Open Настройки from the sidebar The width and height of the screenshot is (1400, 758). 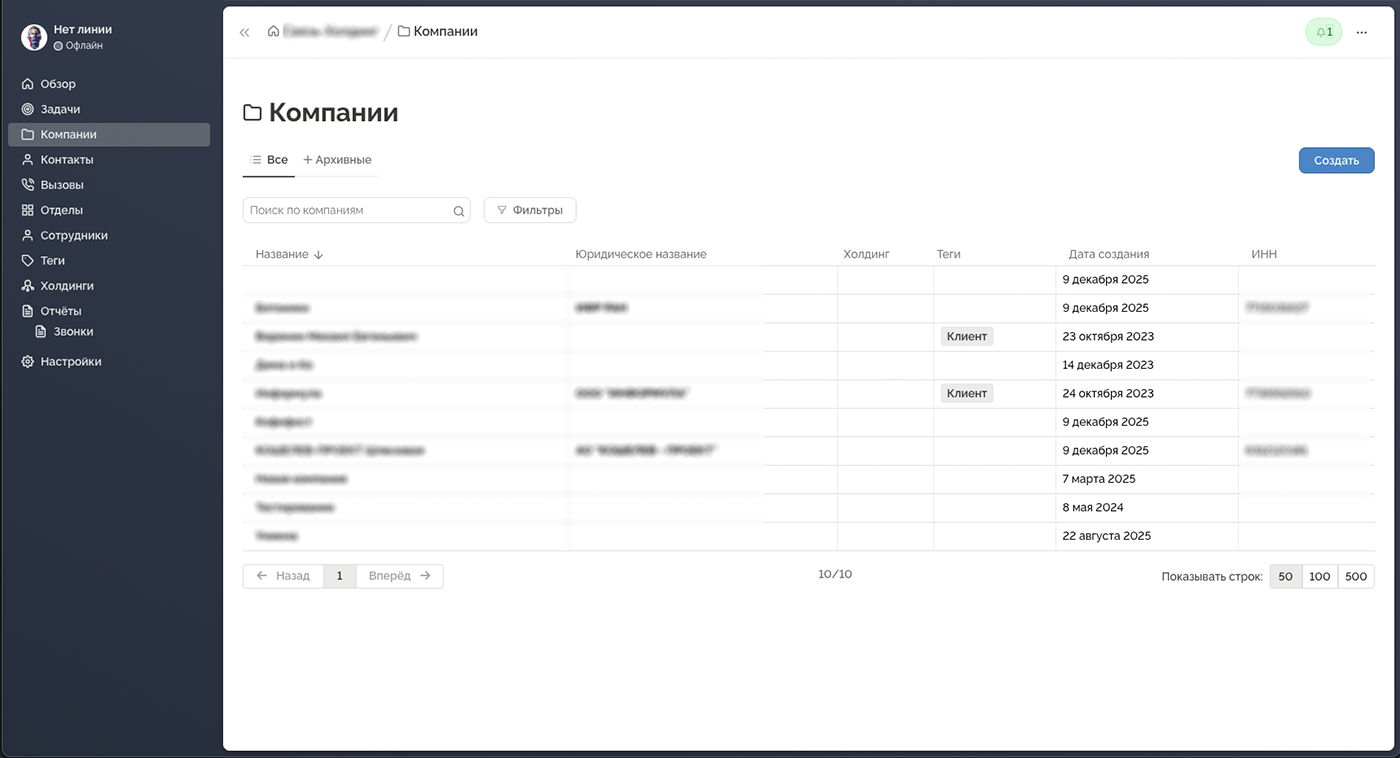[70, 362]
